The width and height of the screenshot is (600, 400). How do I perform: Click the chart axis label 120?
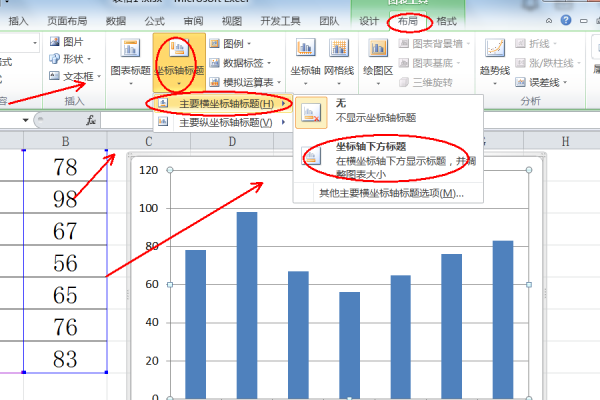148,170
